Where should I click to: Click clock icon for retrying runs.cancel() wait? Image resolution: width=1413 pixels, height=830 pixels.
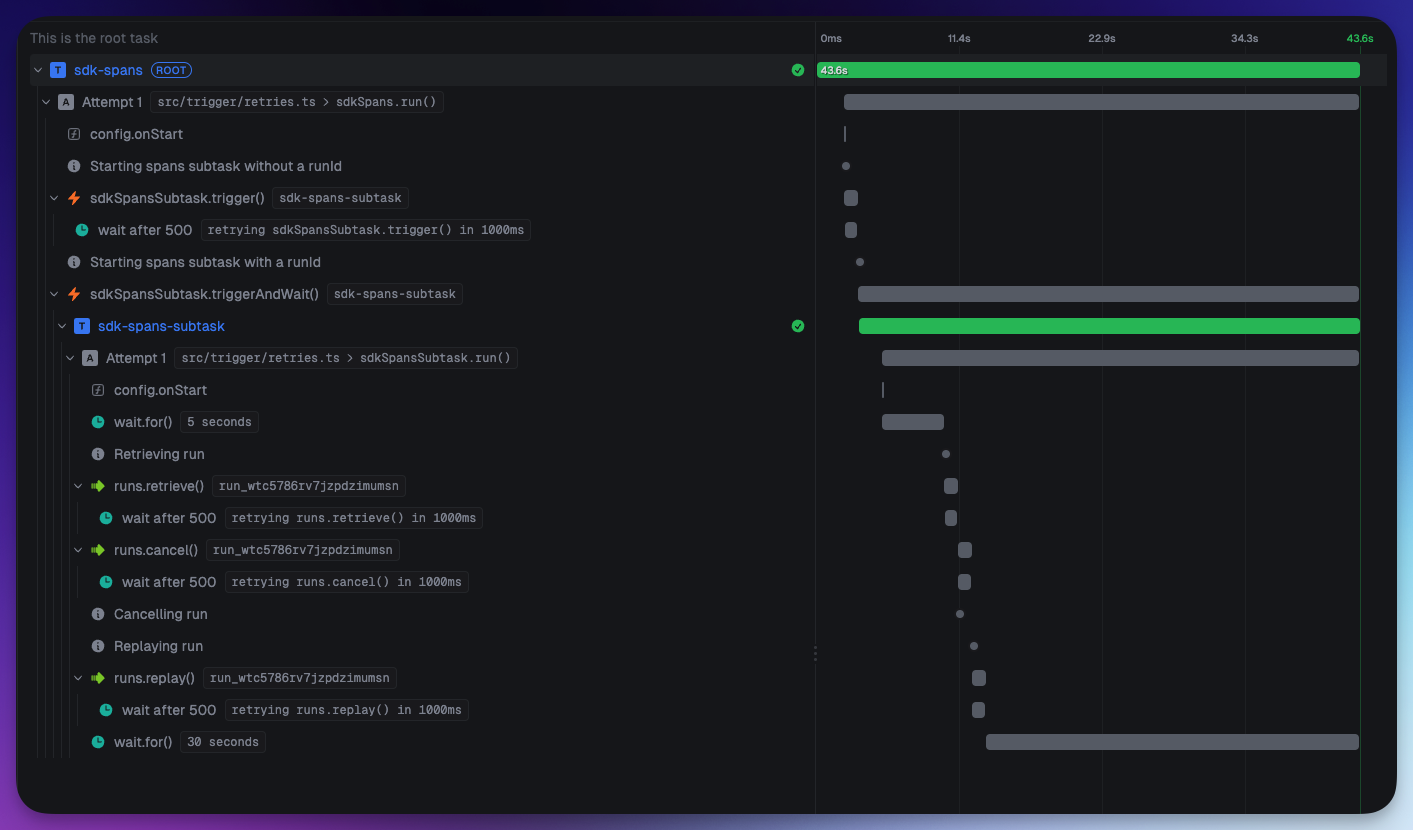[106, 582]
